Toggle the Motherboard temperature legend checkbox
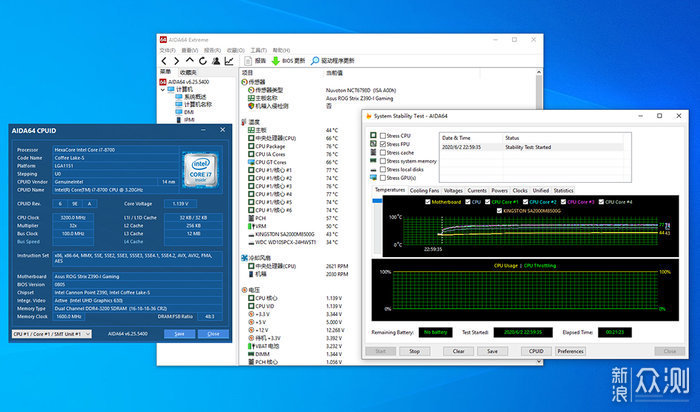Screen dimensions: 700x412 click(x=427, y=202)
